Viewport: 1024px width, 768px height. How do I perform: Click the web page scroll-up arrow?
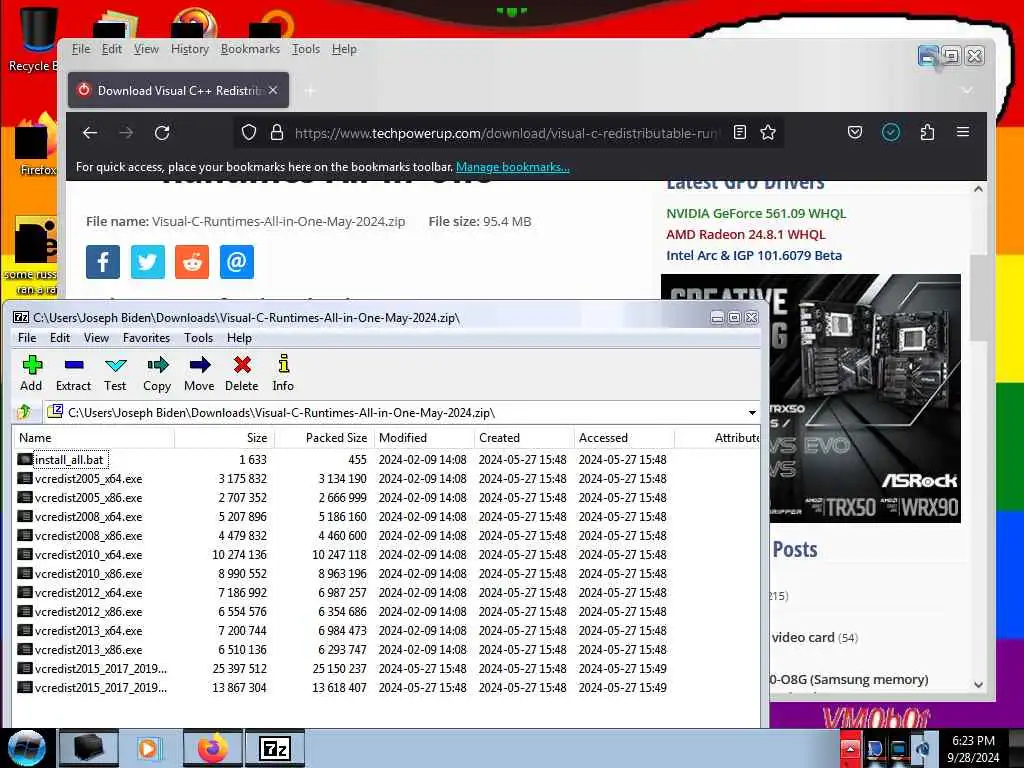click(978, 189)
